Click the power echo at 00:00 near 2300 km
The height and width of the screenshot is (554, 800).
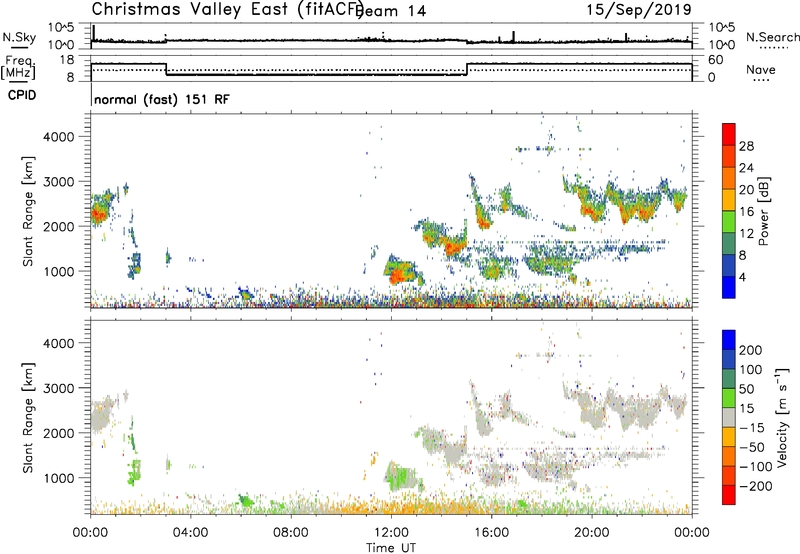(98, 212)
